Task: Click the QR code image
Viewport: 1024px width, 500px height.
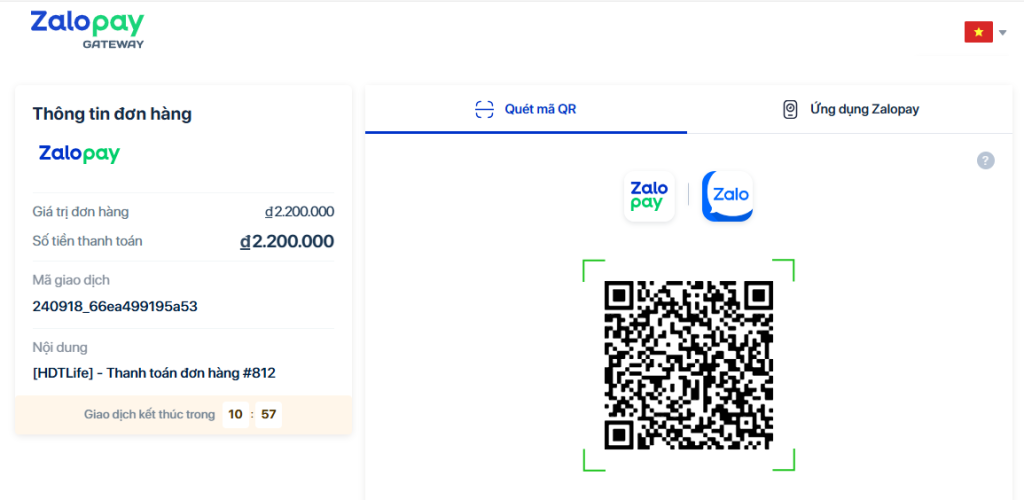Action: 689,365
